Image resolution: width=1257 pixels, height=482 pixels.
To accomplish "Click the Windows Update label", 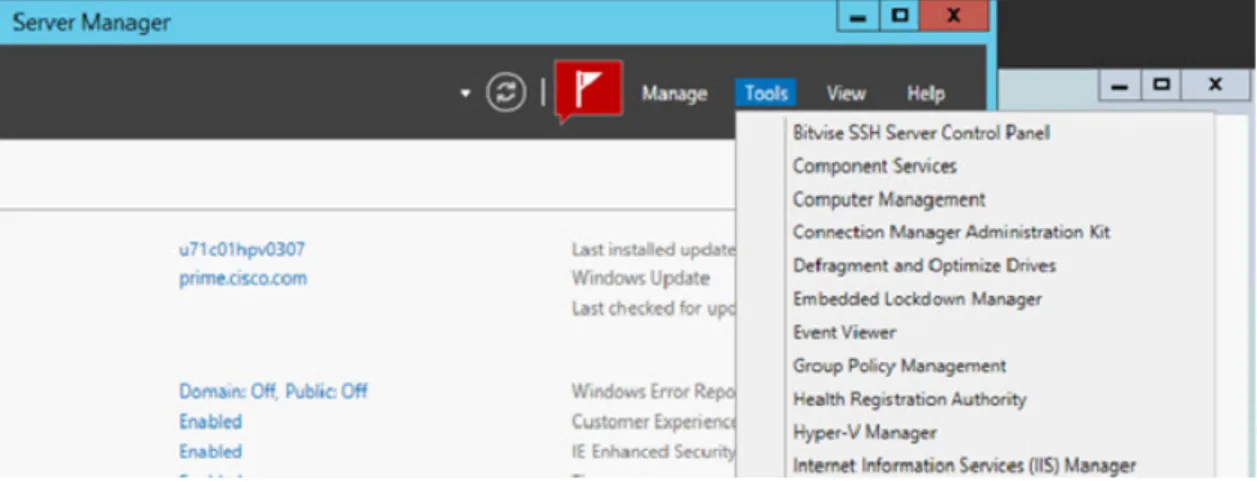I will [x=640, y=279].
